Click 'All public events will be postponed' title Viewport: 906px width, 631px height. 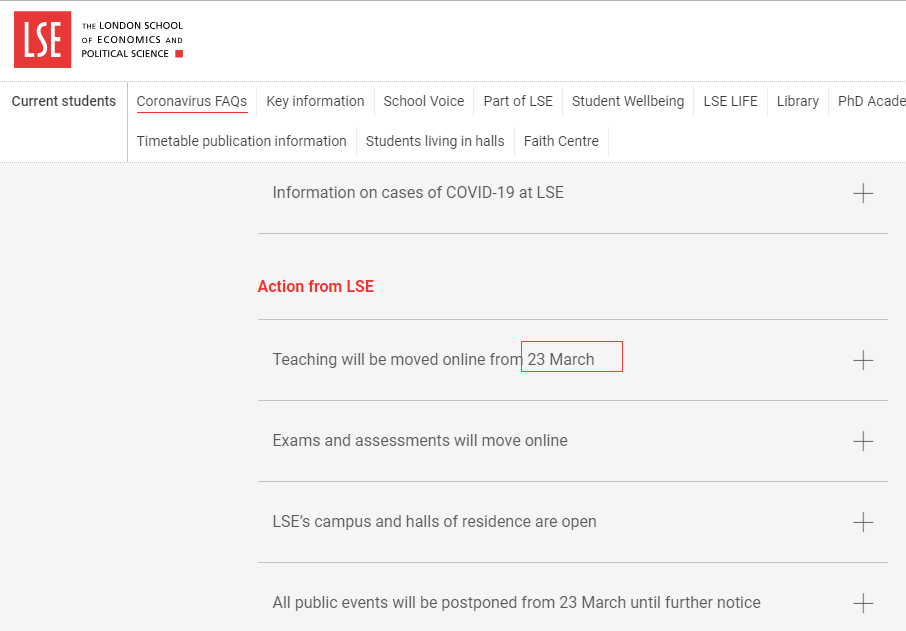coord(517,602)
